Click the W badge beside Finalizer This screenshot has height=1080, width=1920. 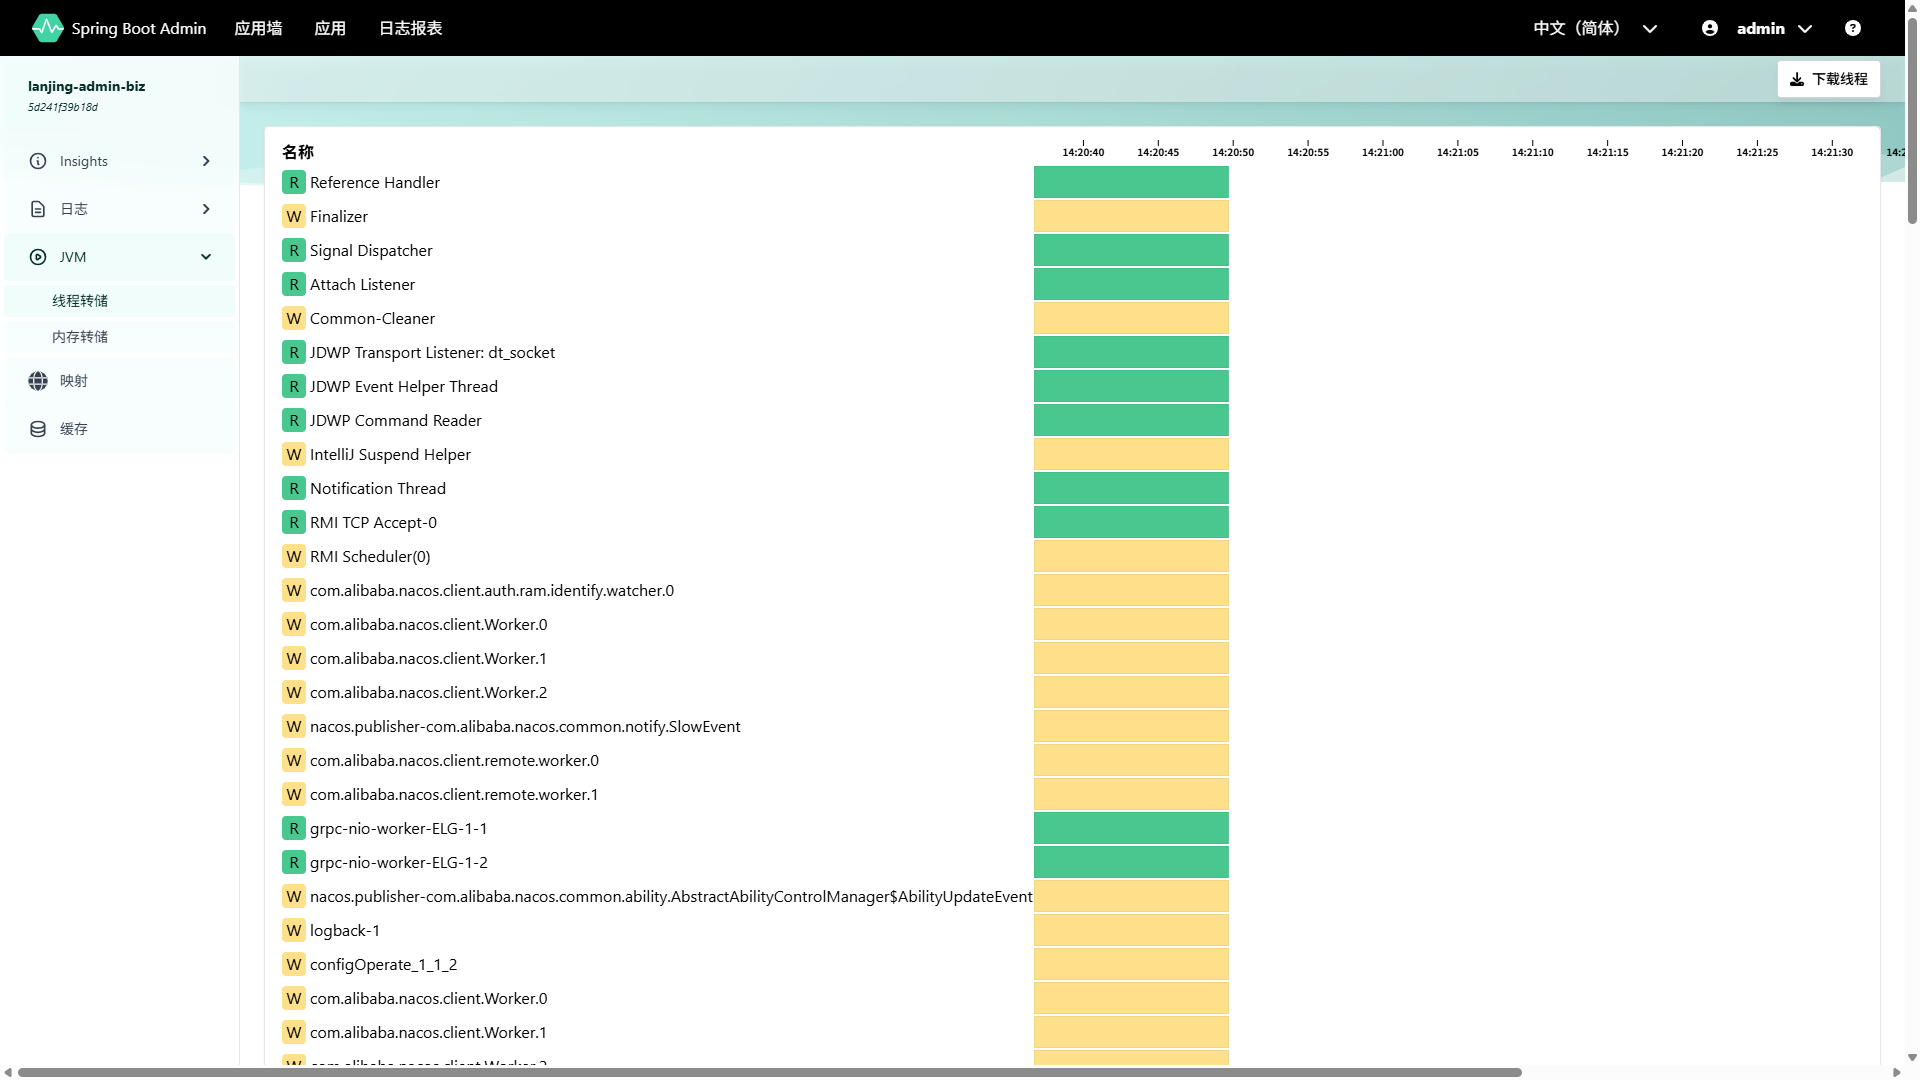(293, 216)
